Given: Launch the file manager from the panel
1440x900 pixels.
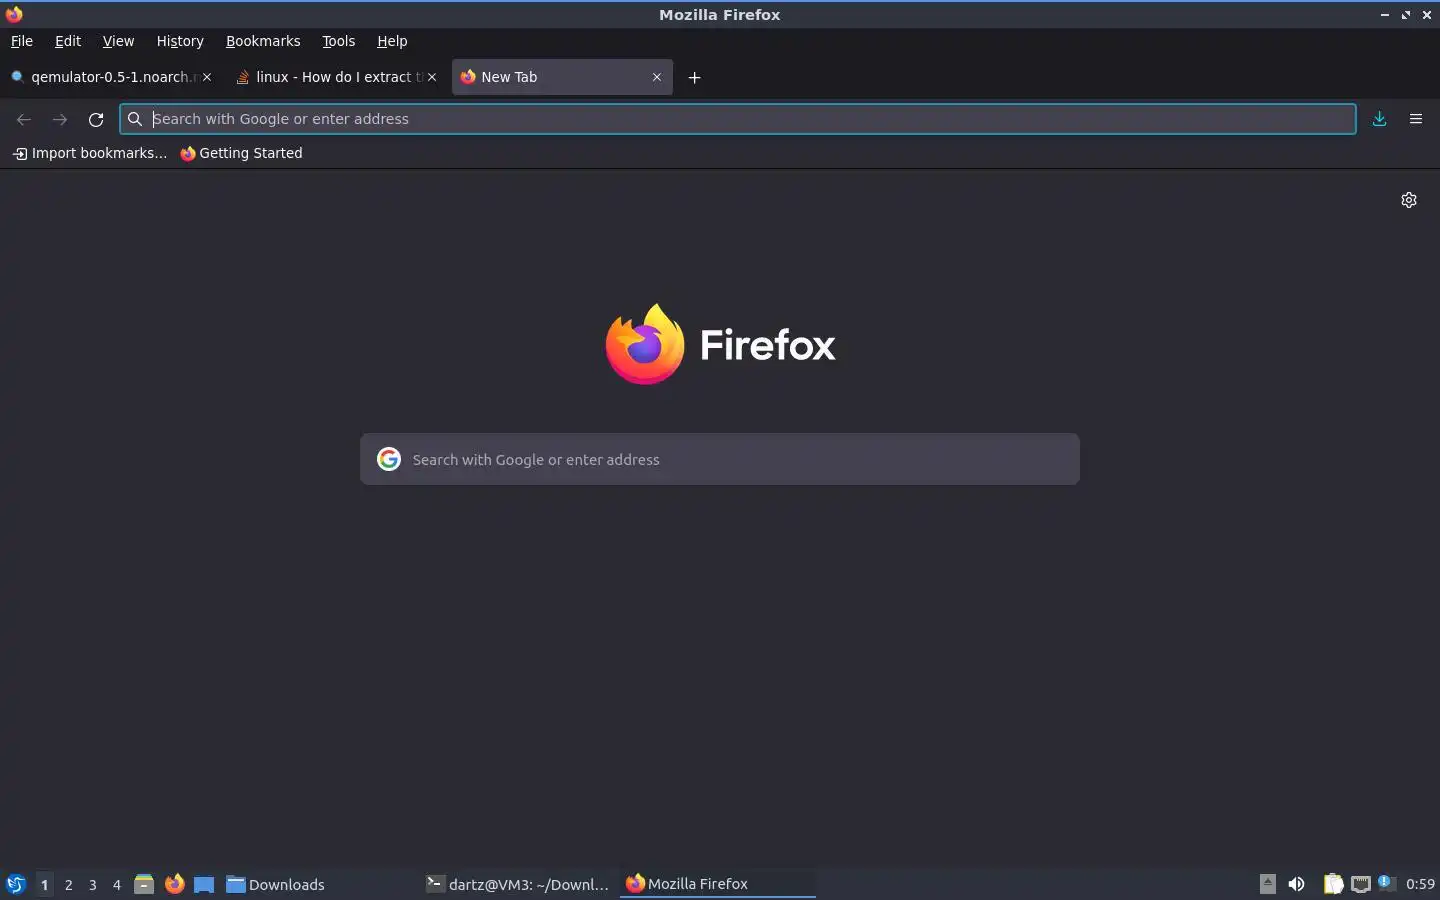Looking at the screenshot, I should pos(144,884).
